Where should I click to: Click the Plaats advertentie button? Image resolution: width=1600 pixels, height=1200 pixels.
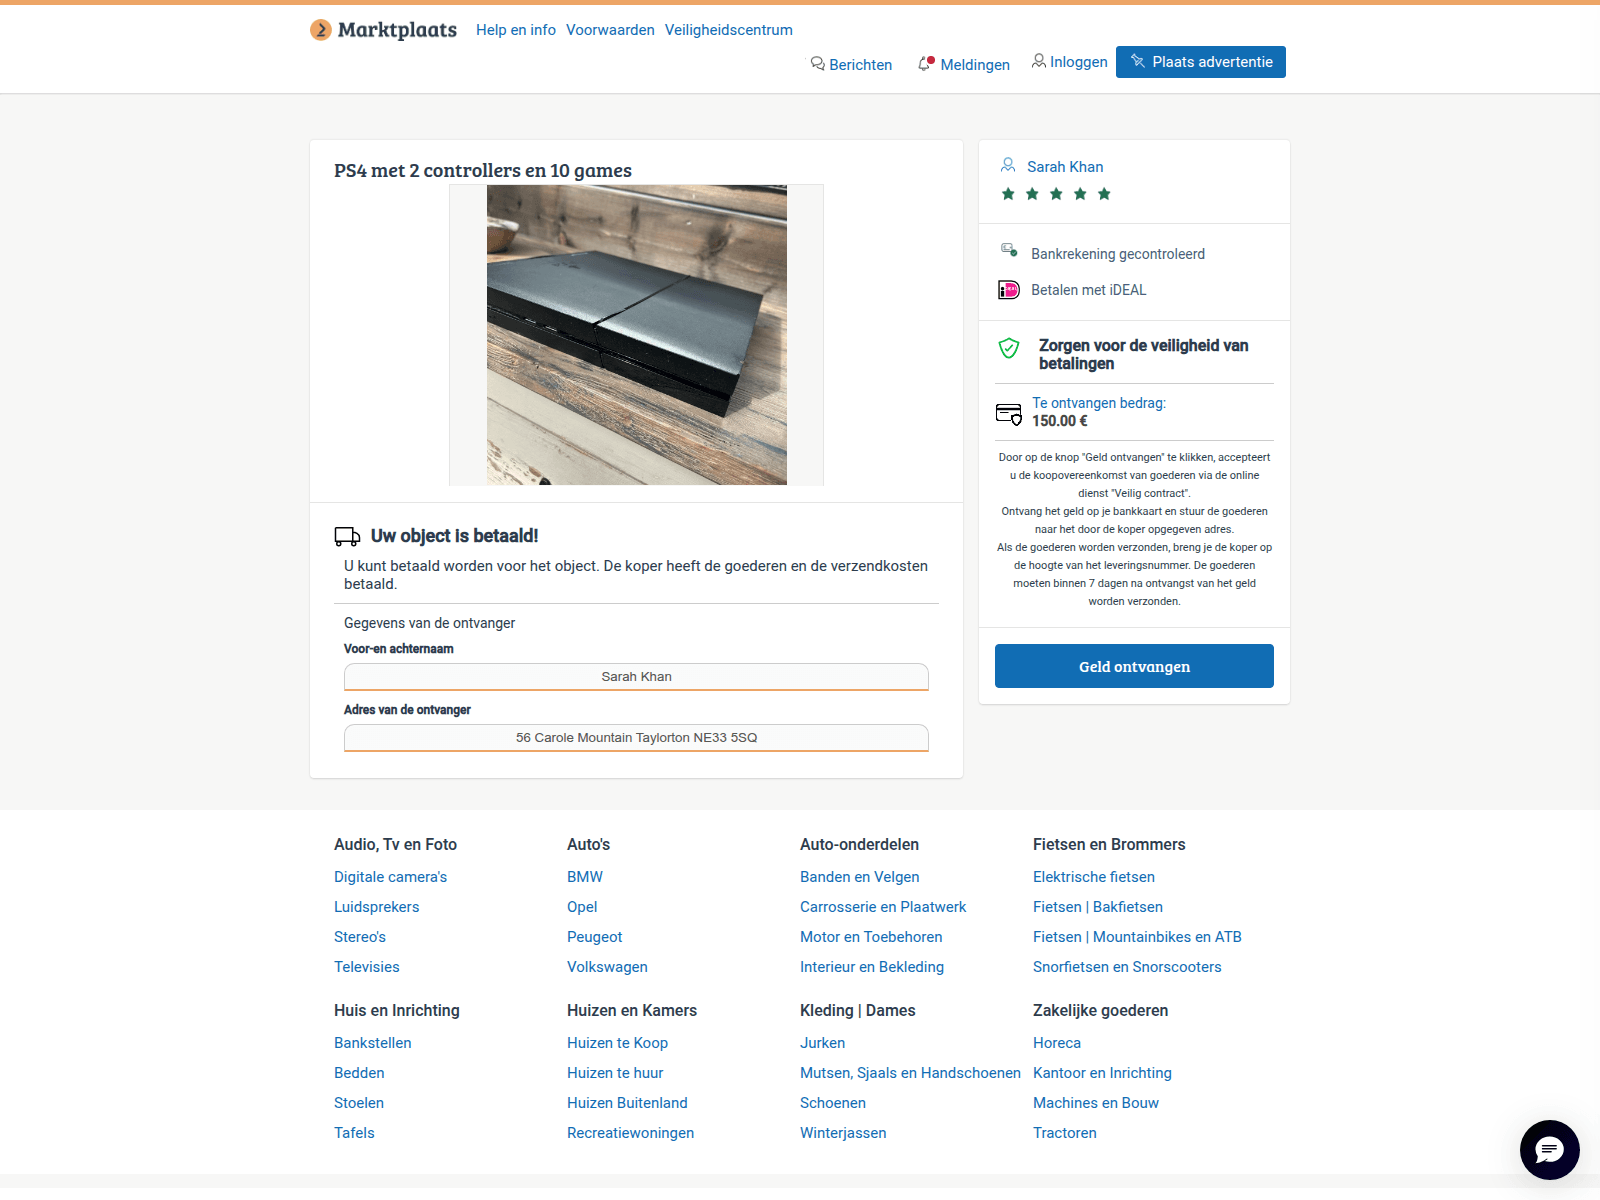[x=1201, y=62]
